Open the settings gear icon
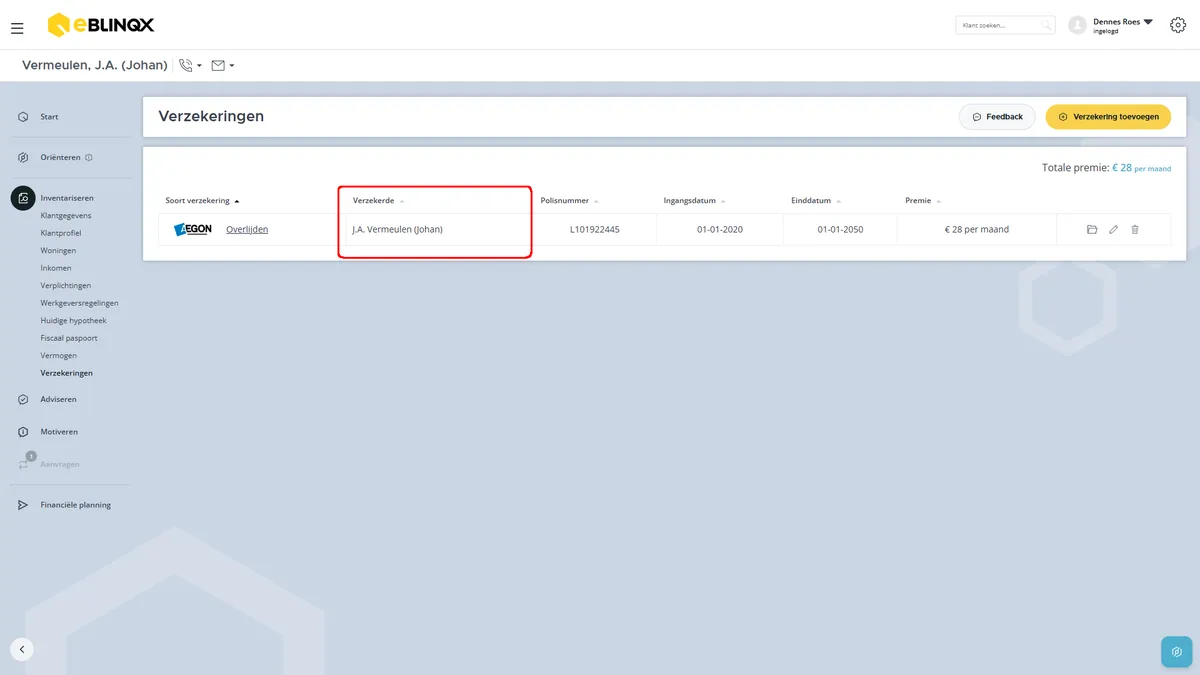This screenshot has width=1200, height=675. pyautogui.click(x=1177, y=25)
